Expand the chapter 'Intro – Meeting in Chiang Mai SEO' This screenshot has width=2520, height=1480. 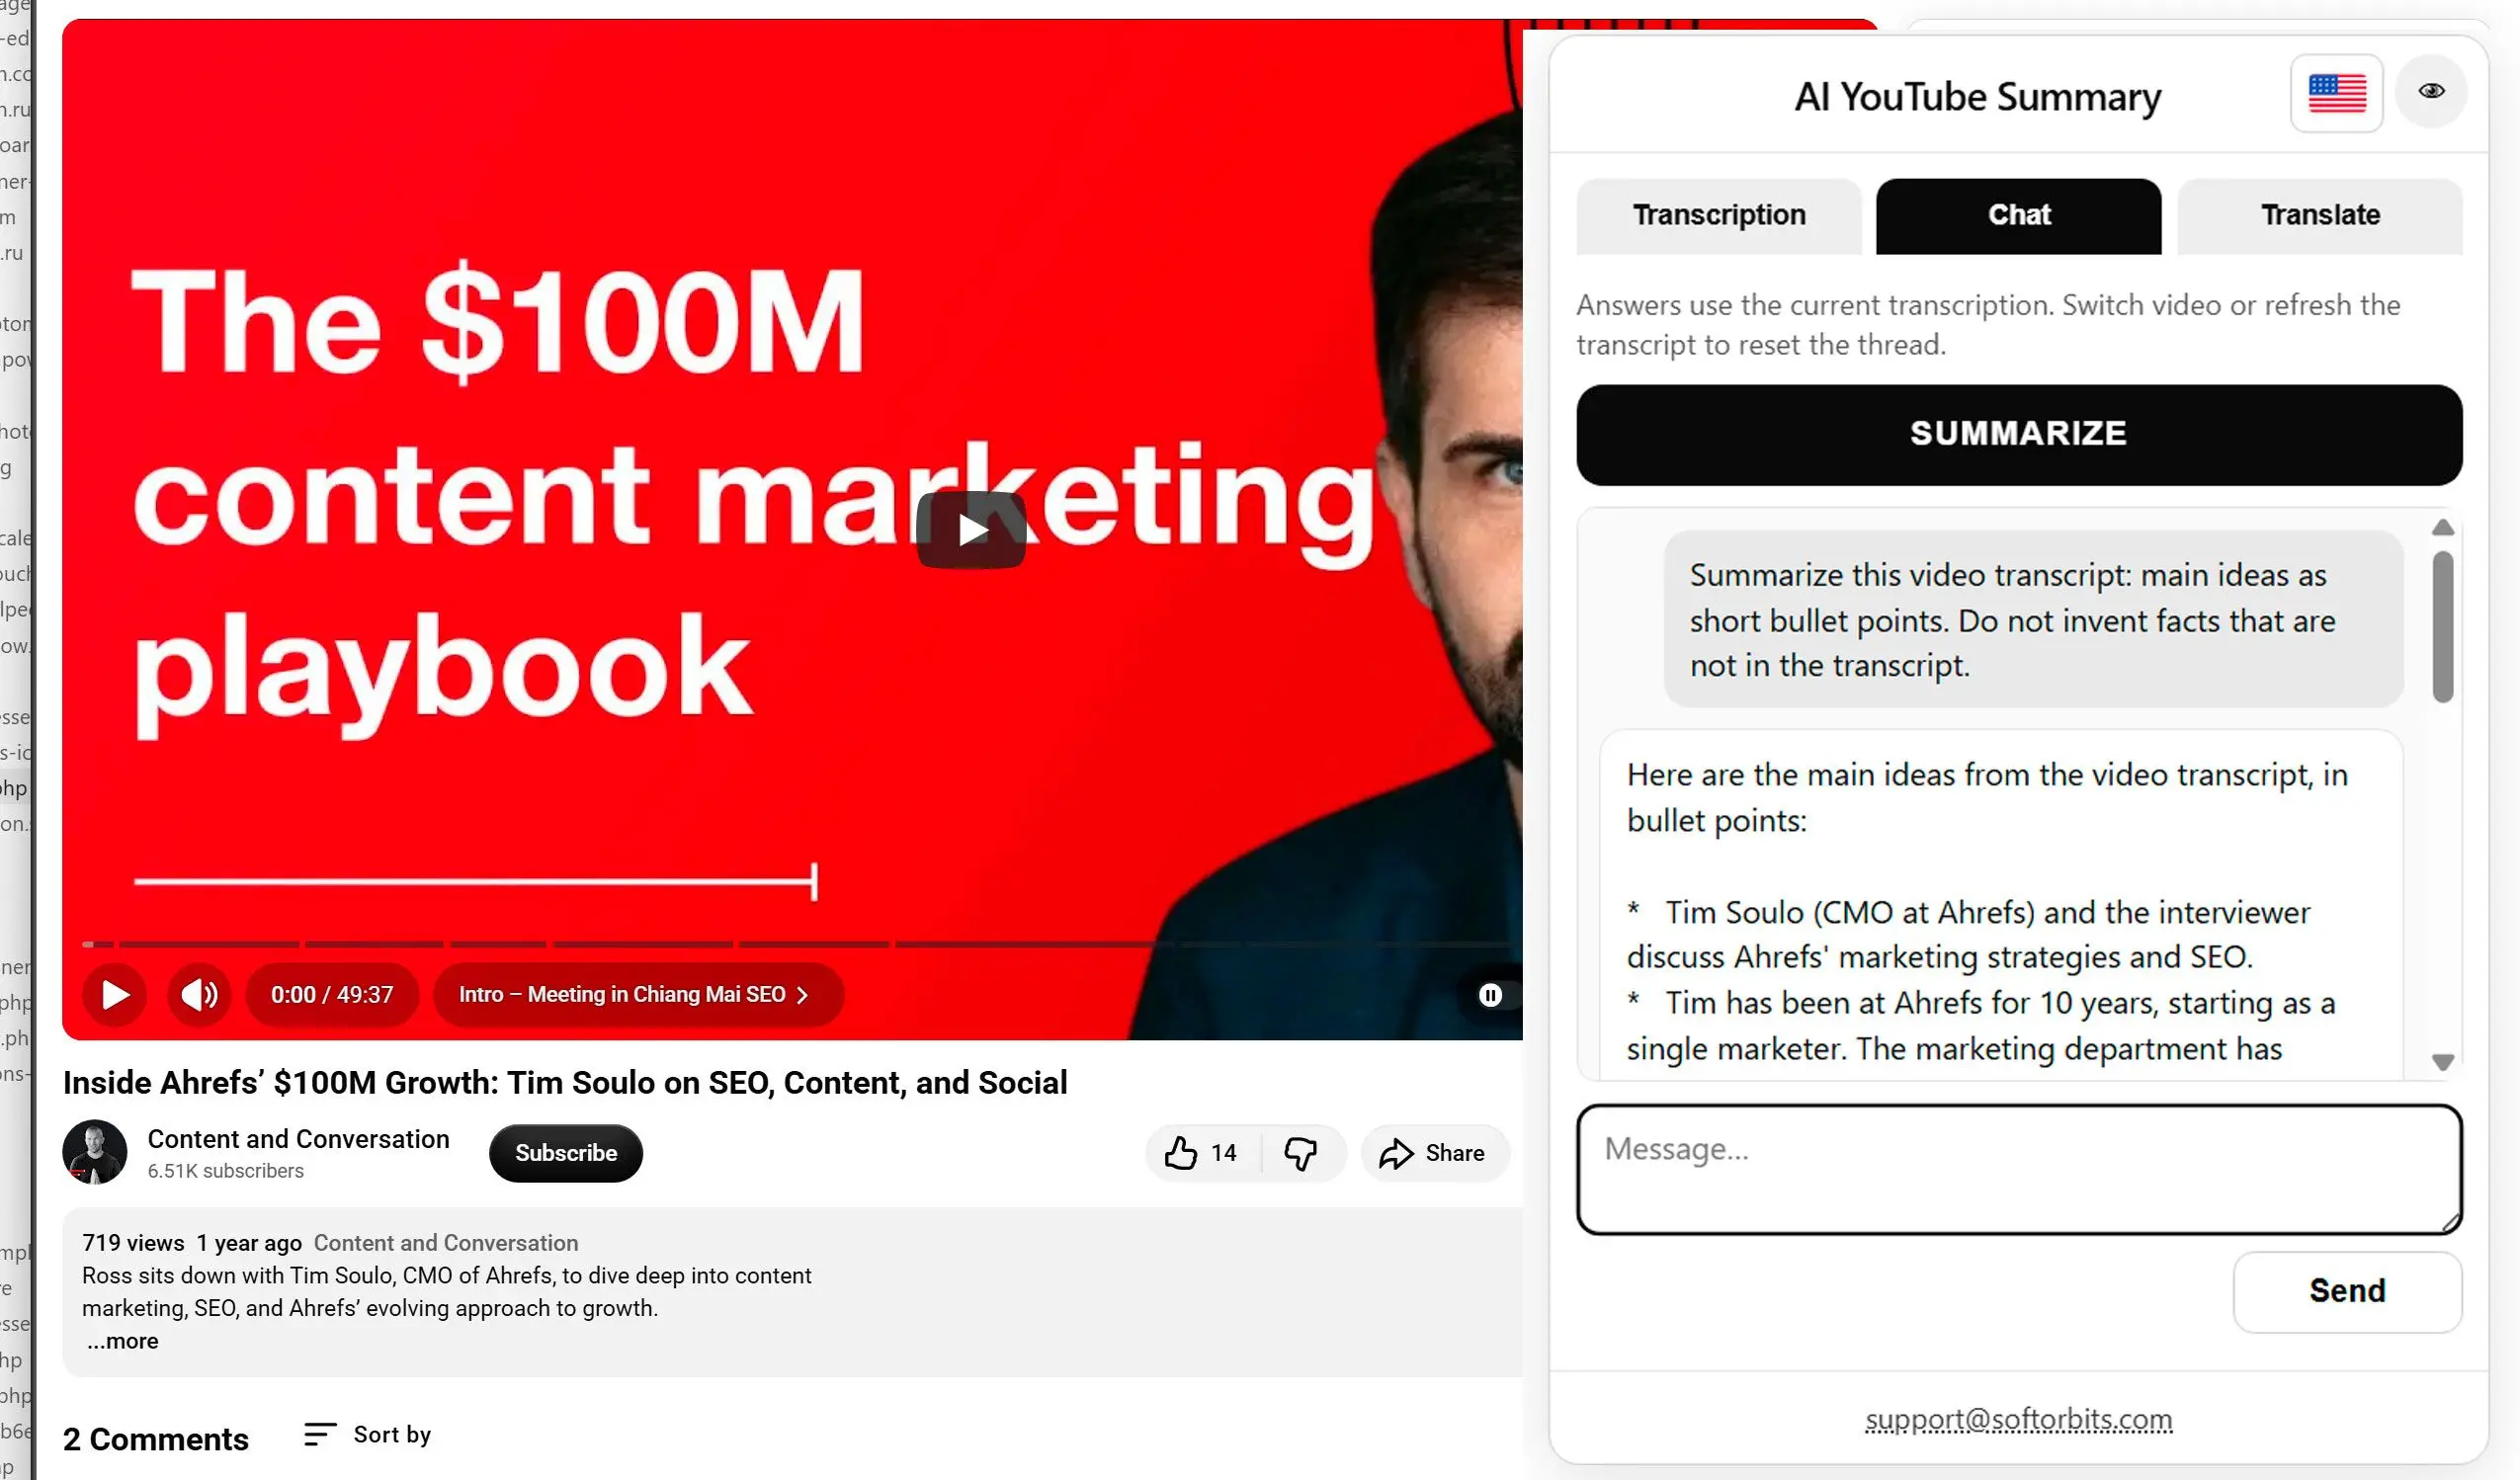(637, 994)
